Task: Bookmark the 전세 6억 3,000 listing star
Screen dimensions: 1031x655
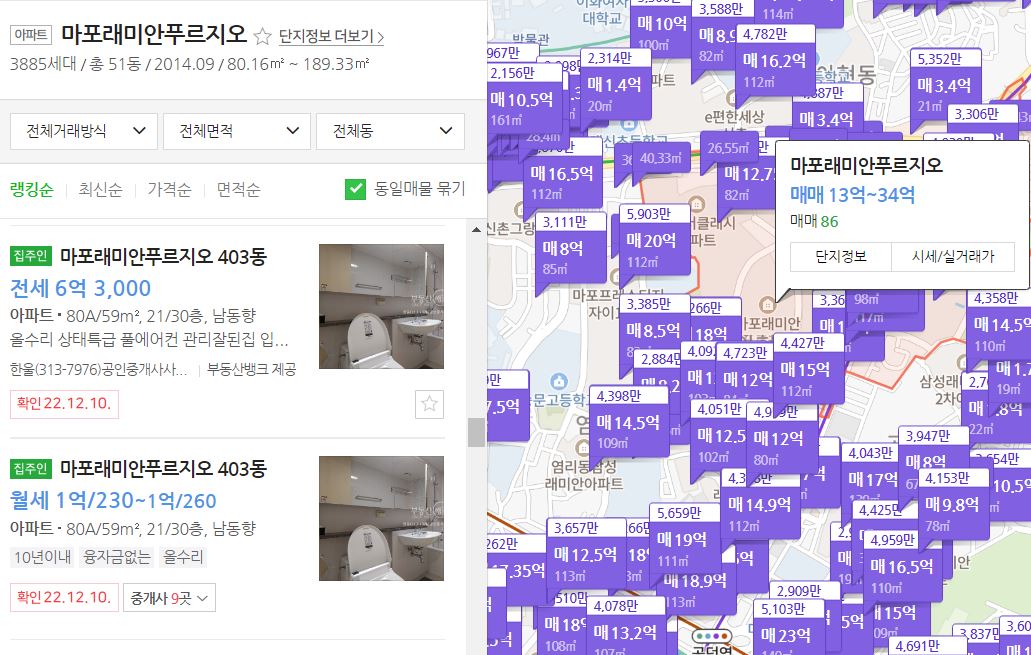Action: click(429, 404)
